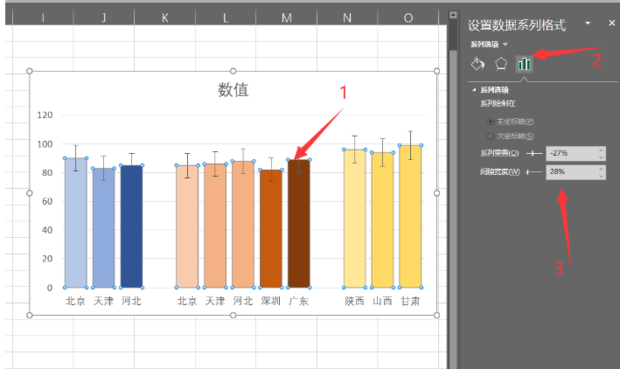Select column header O
The width and height of the screenshot is (620, 369).
(x=408, y=17)
